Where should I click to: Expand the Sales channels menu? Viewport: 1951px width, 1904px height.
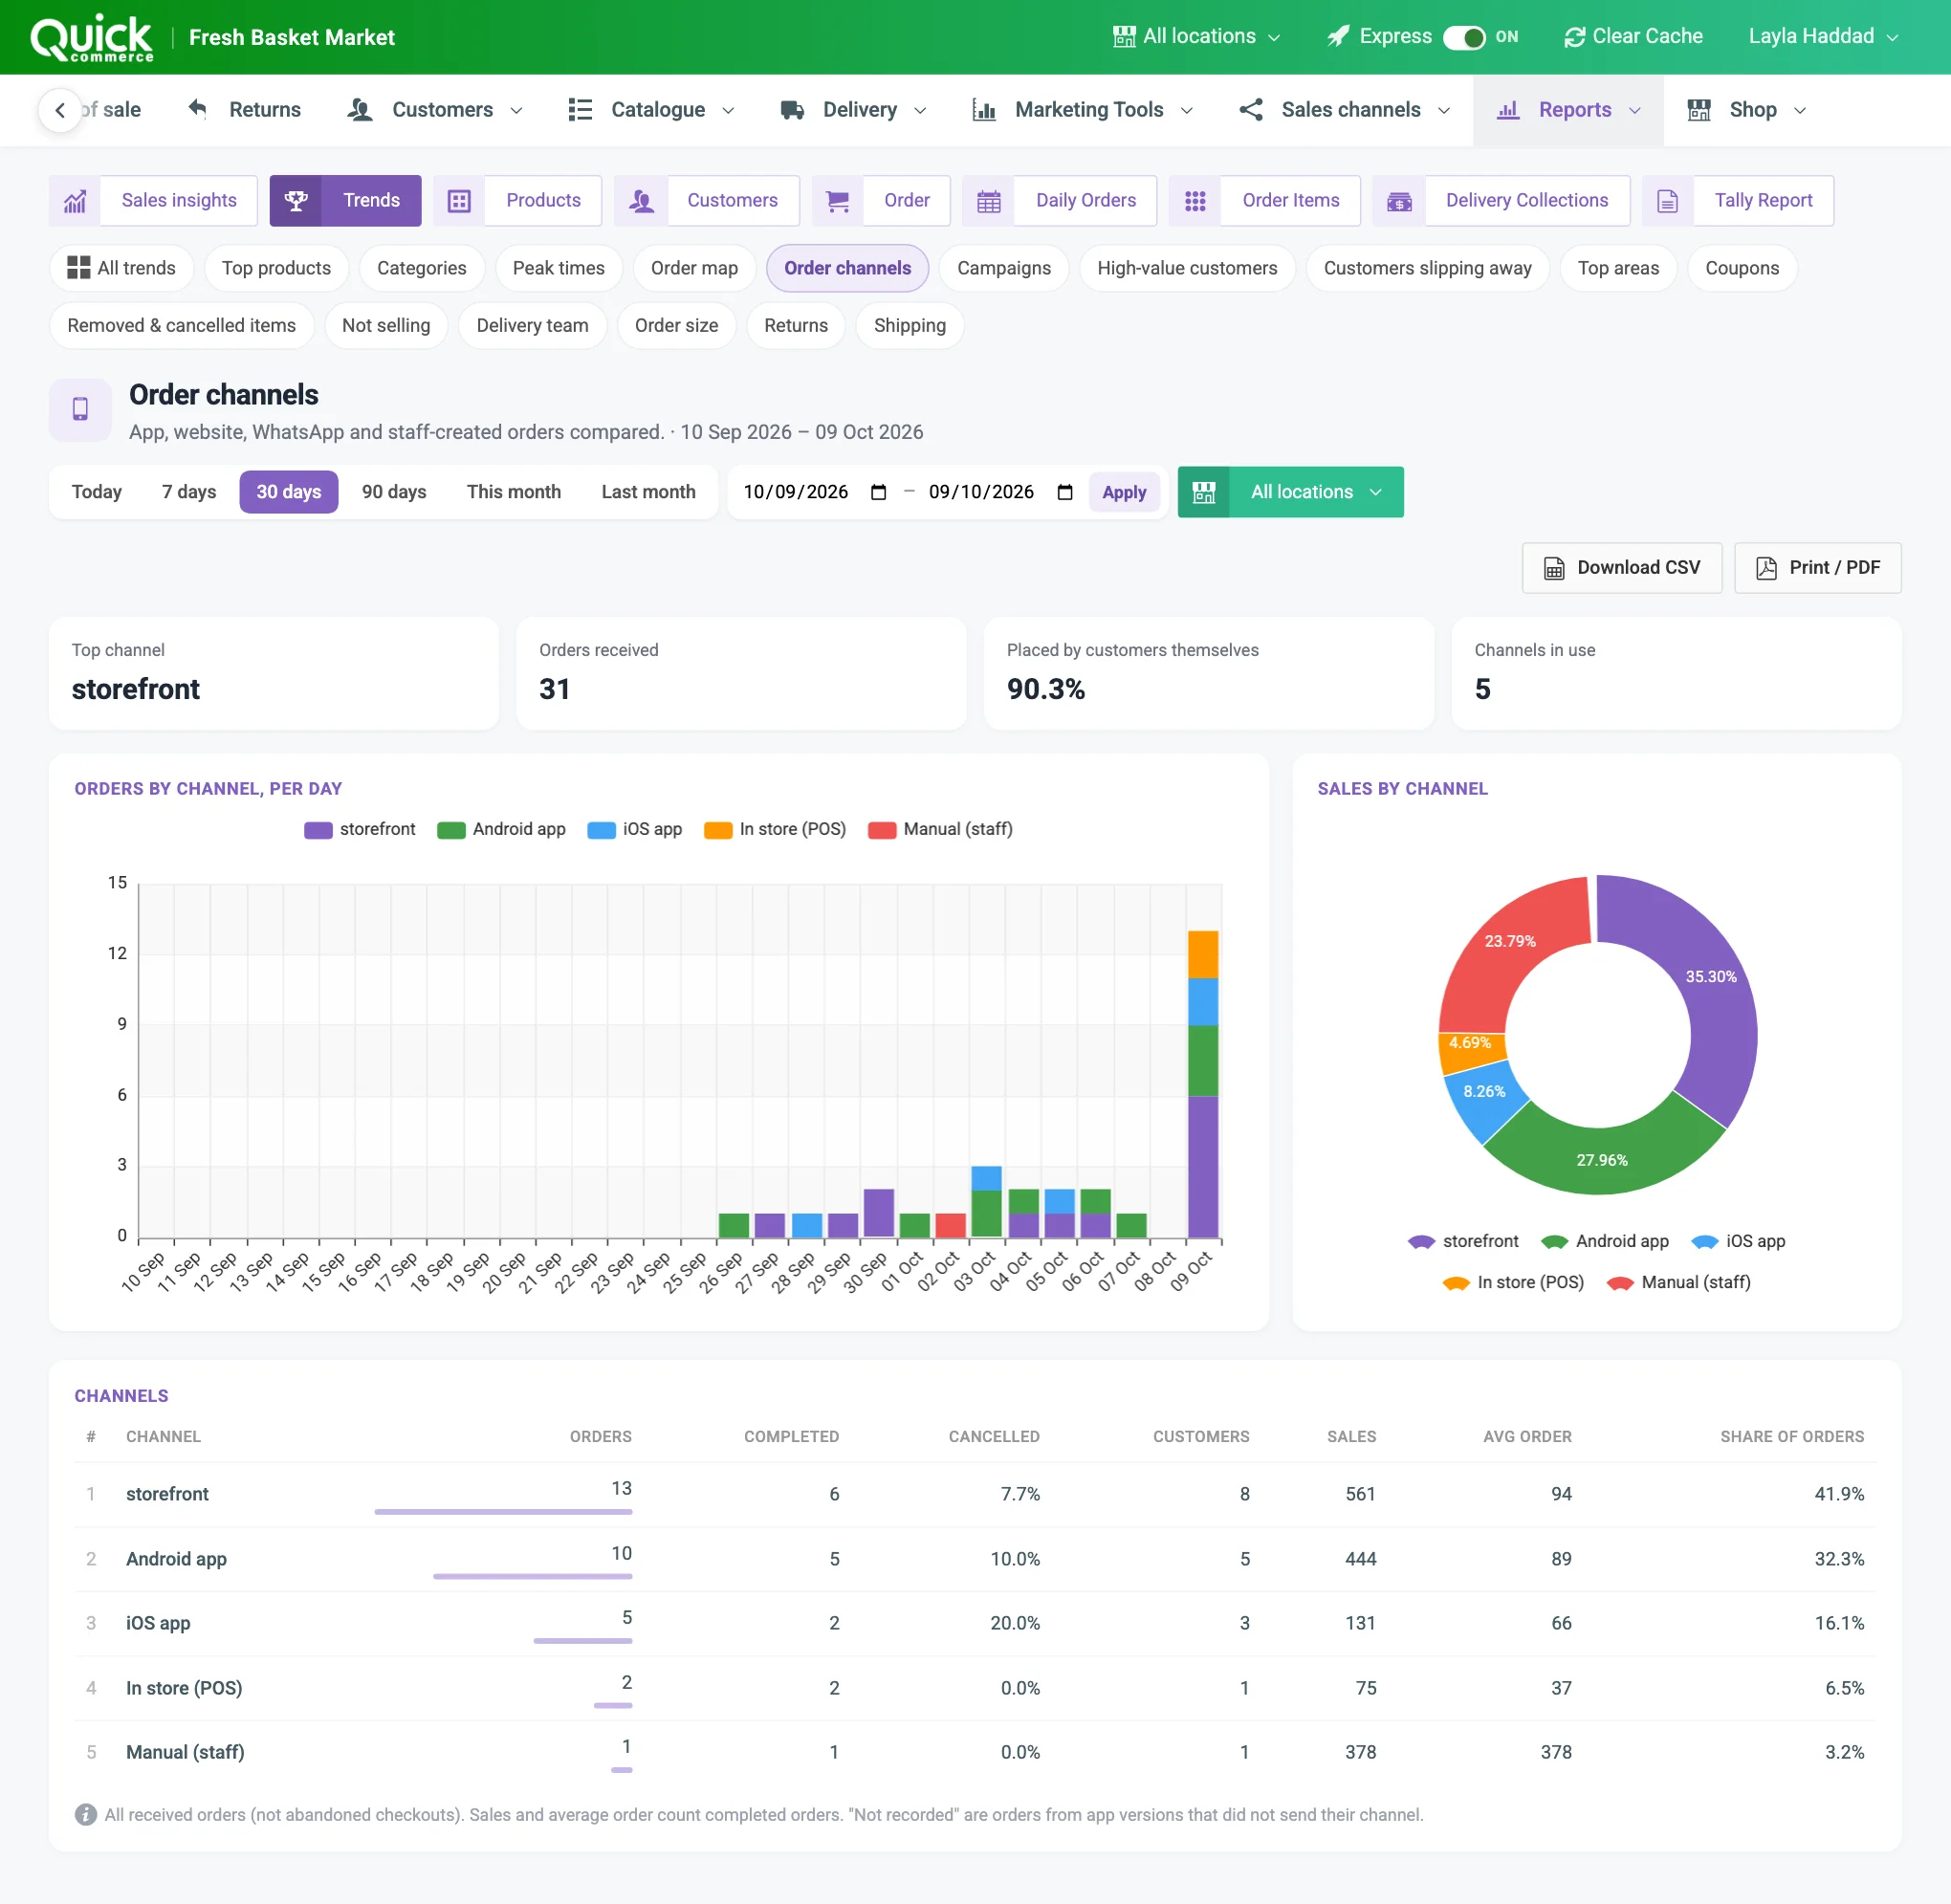1344,109
